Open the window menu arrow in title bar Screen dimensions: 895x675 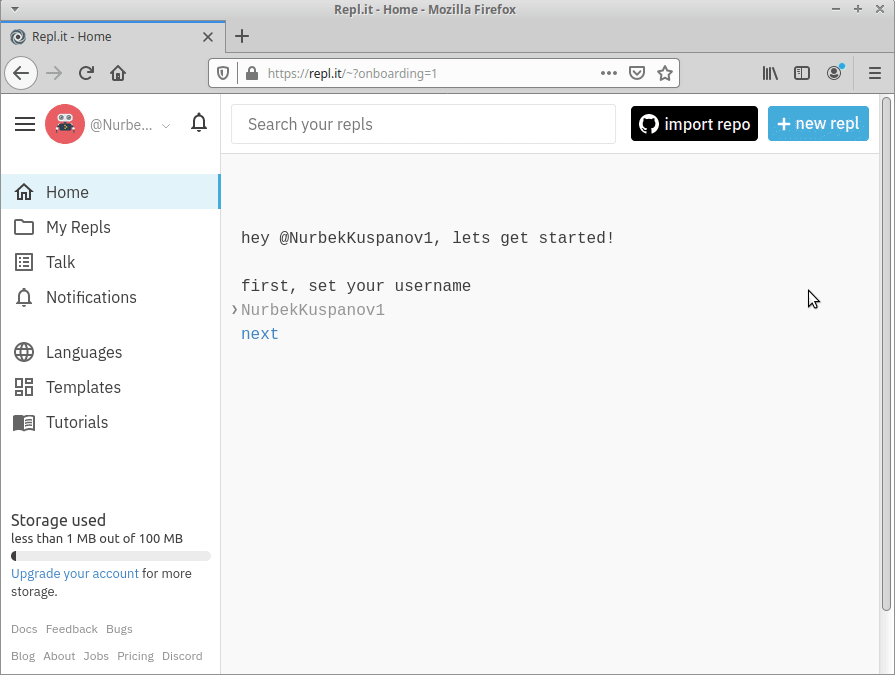15,9
